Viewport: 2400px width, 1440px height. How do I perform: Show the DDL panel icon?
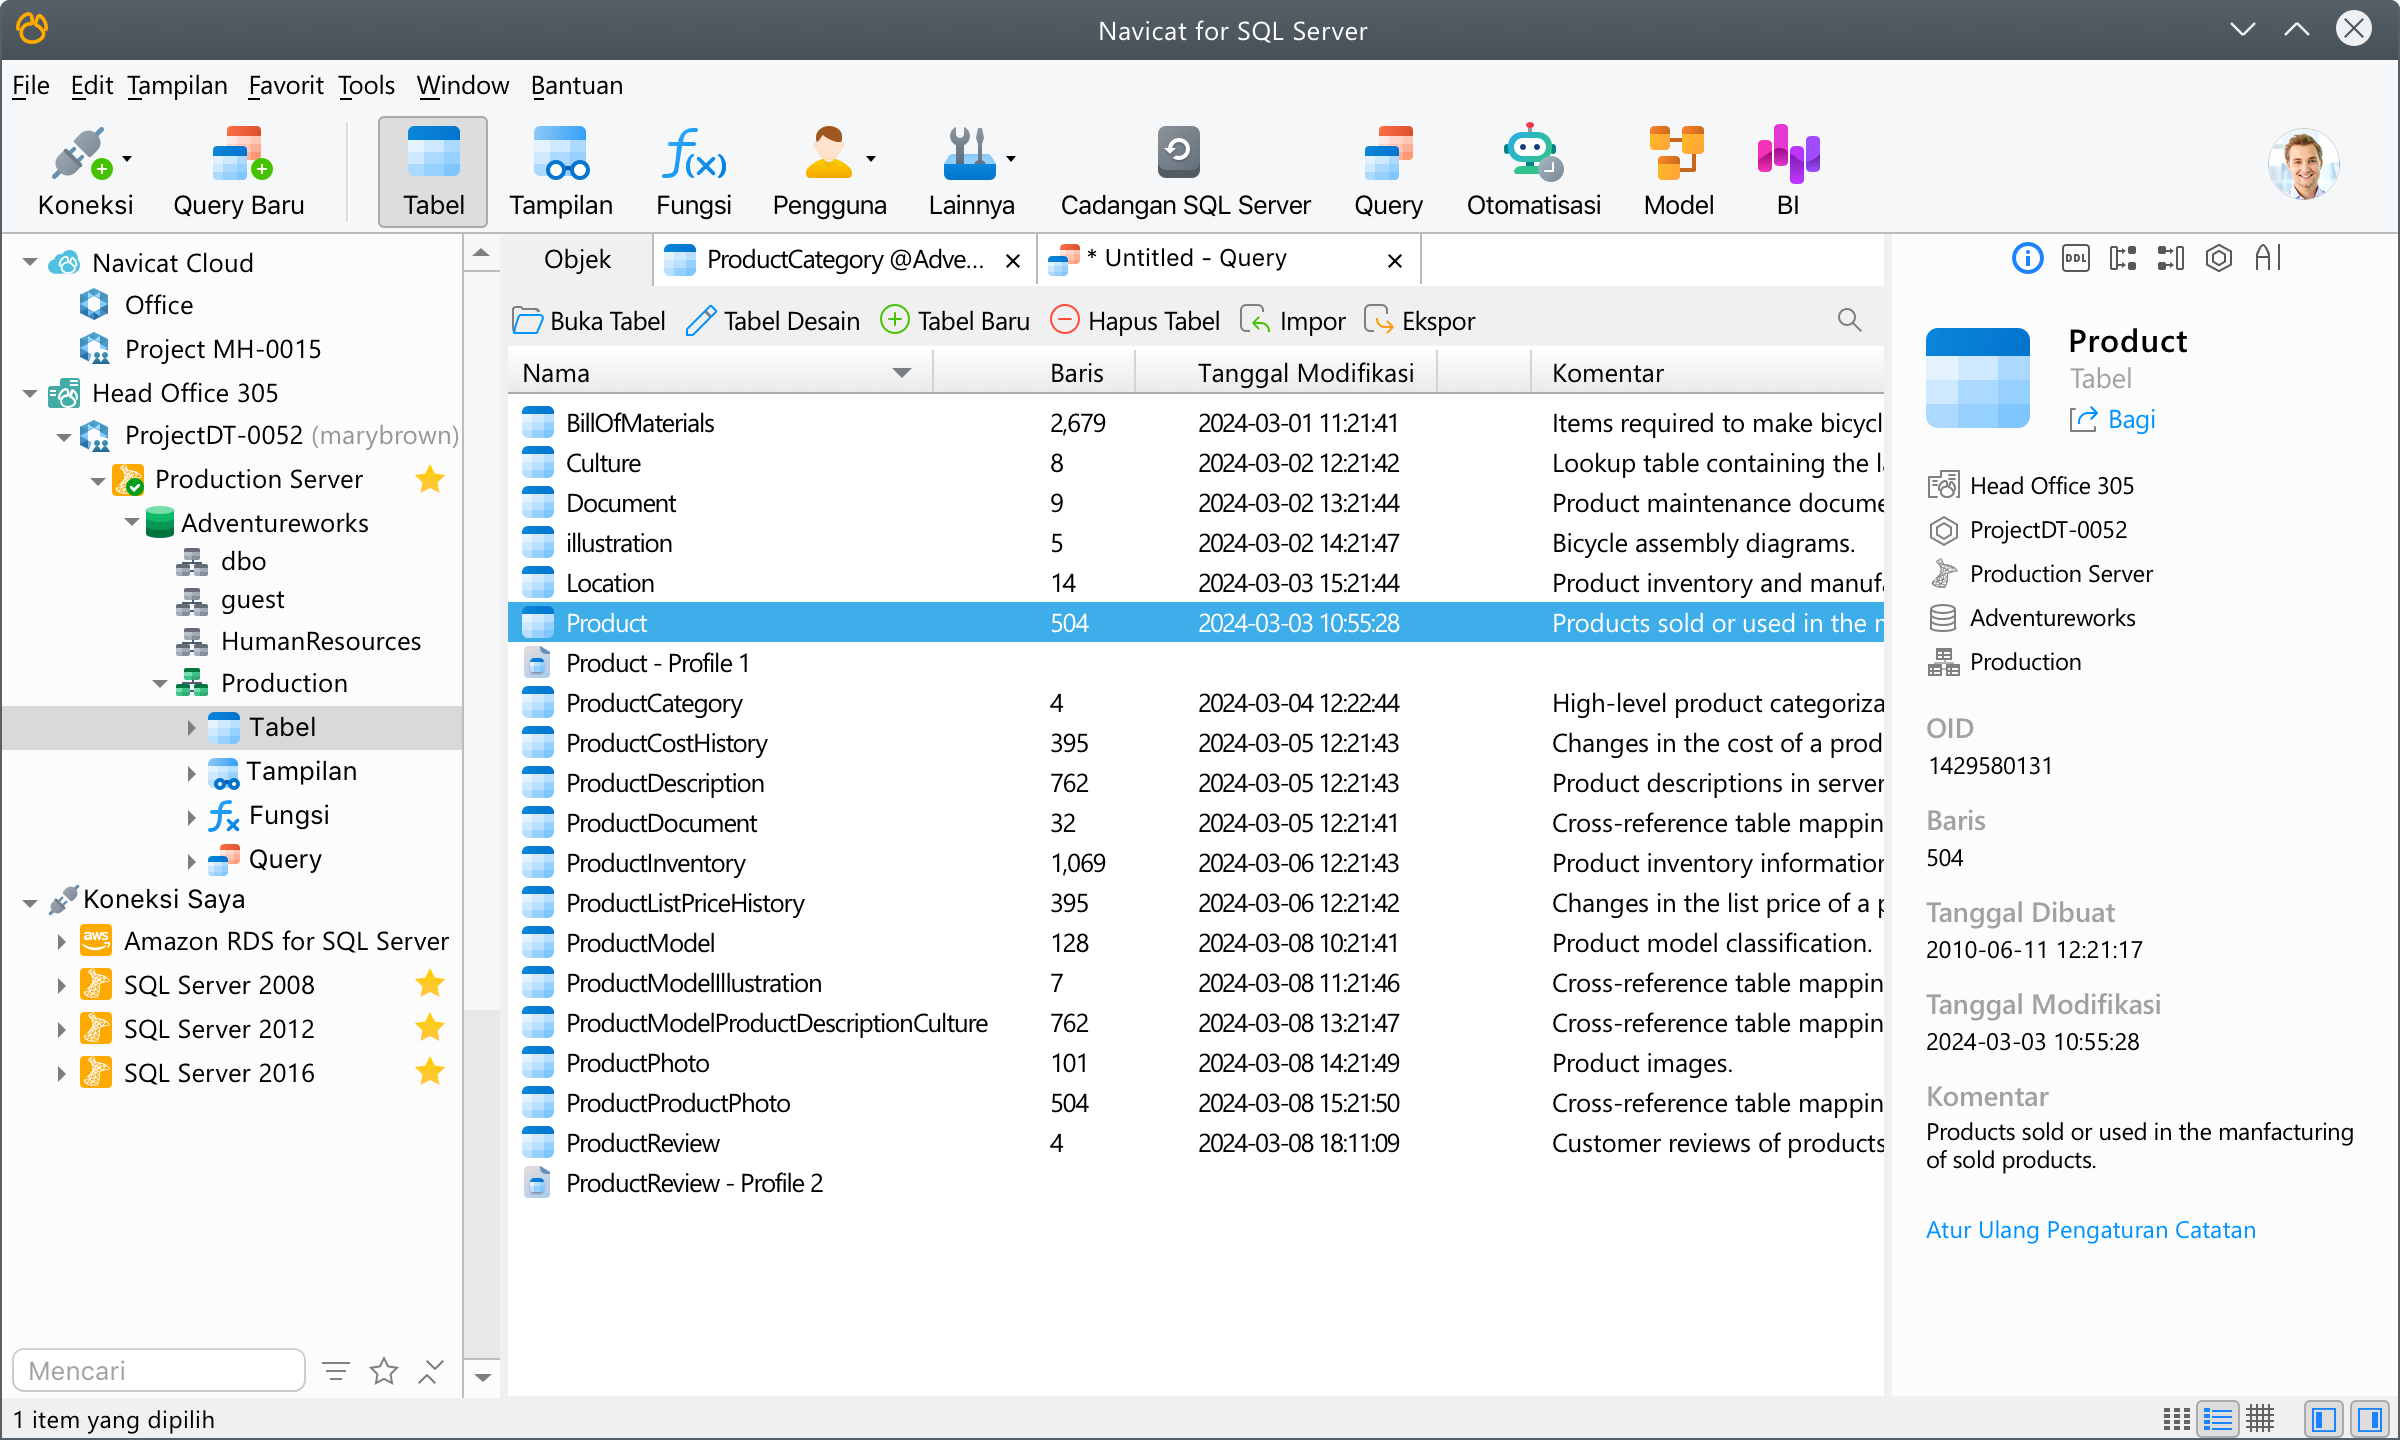[2075, 259]
